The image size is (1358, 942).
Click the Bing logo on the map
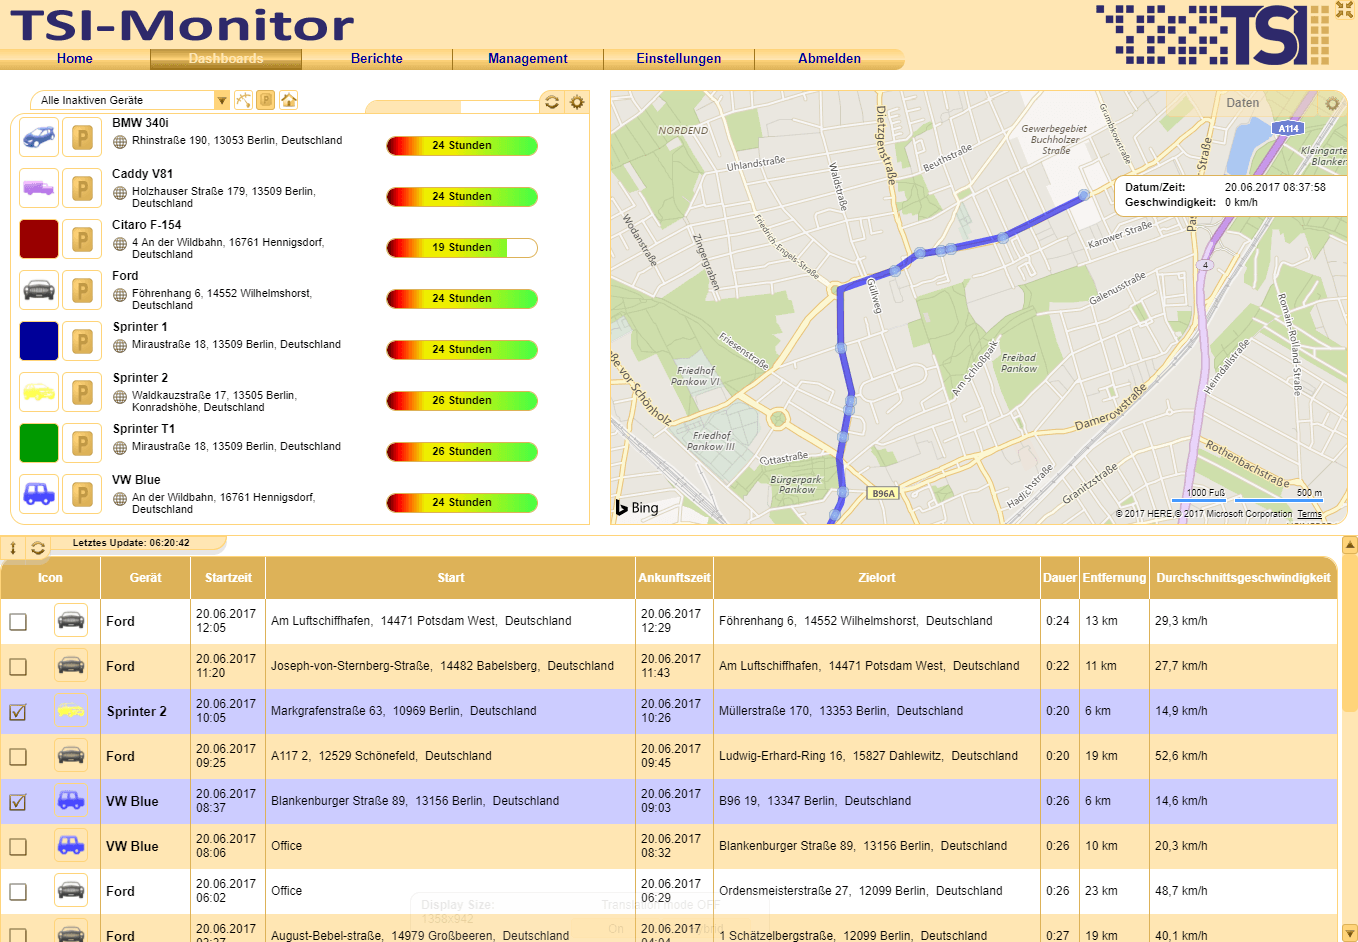[x=637, y=508]
